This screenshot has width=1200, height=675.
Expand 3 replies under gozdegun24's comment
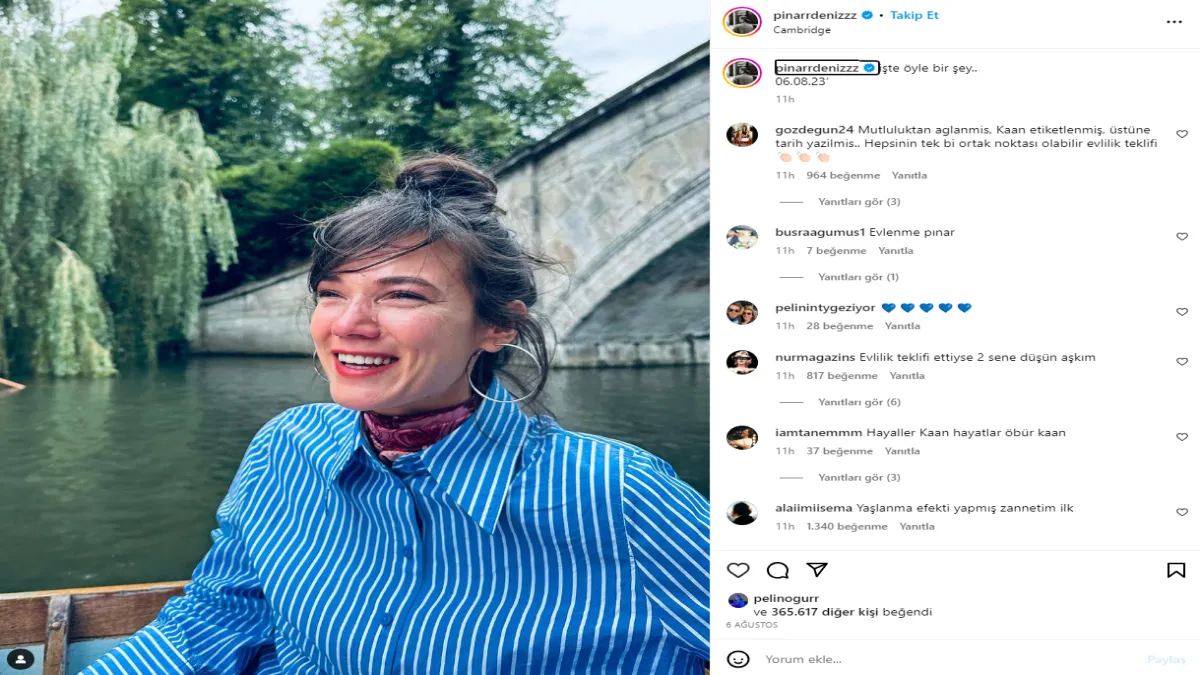pos(859,202)
